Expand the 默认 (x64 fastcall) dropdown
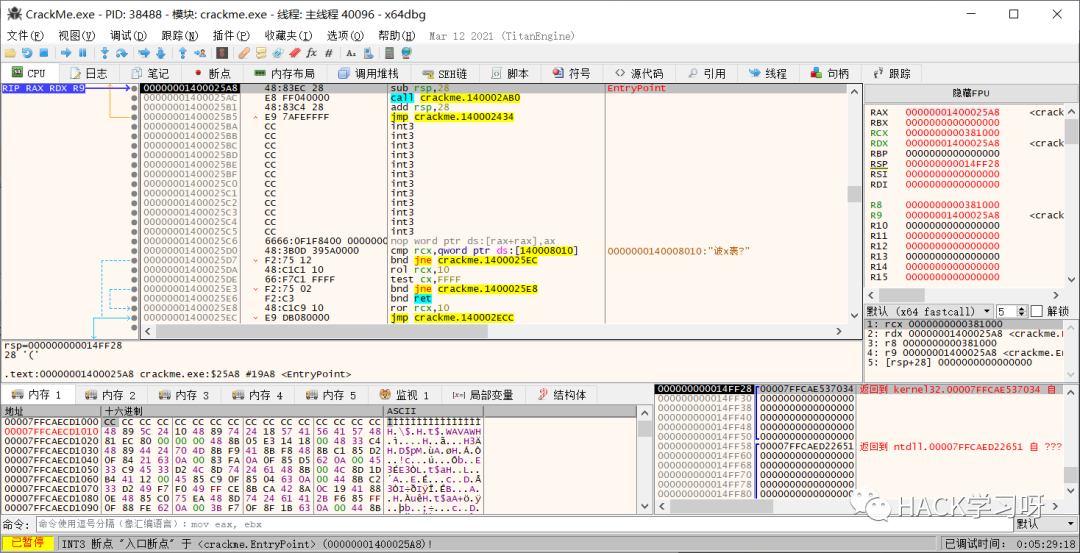Screen dimensions: 1080x553 (929, 311)
